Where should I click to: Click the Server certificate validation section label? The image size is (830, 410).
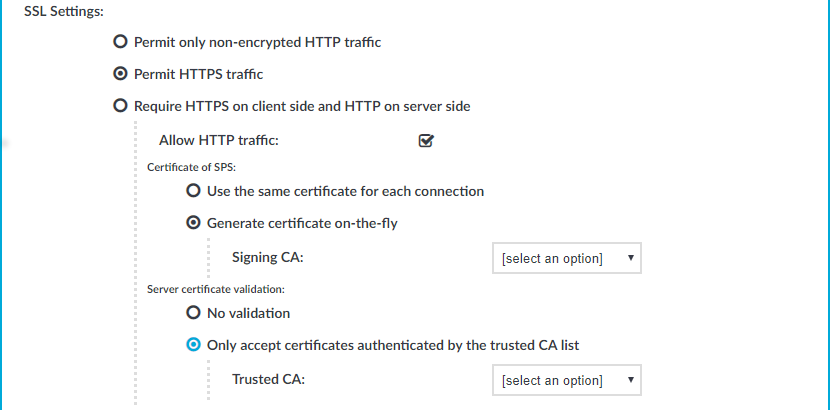tap(216, 289)
